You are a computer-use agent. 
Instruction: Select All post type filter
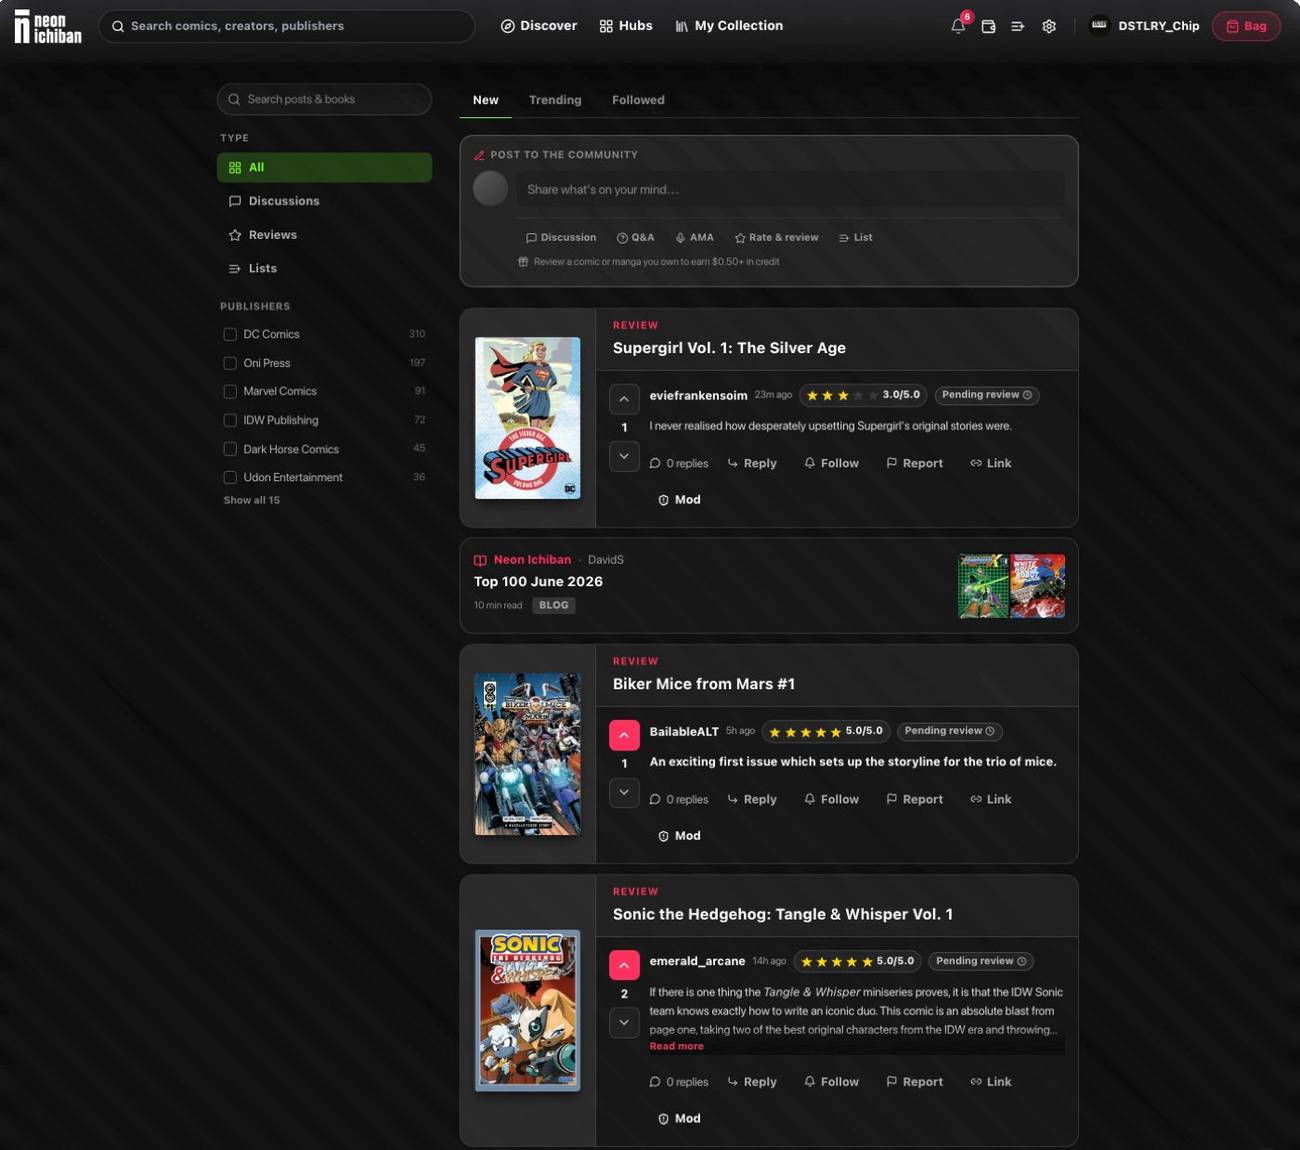[324, 167]
